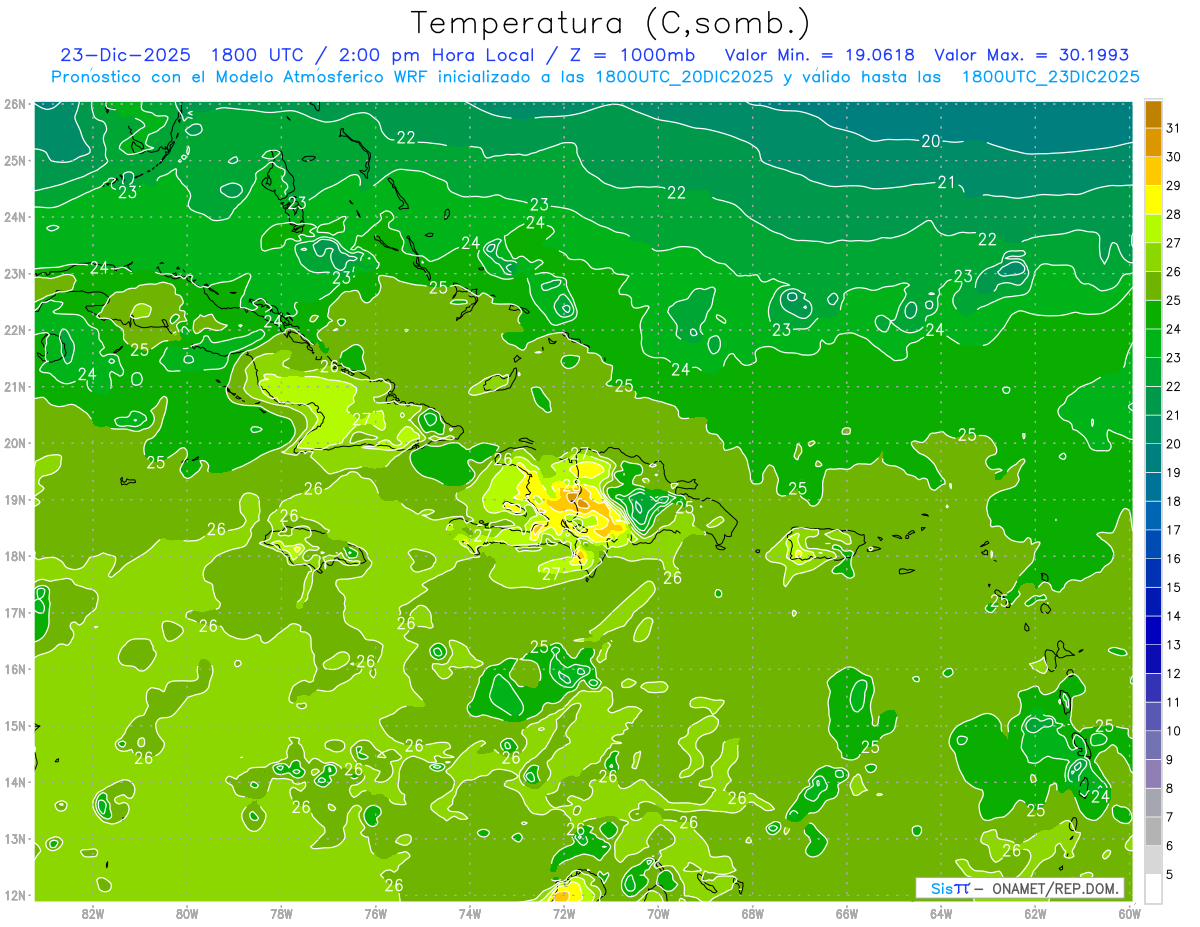Click the "62W" longitude axis label
1200x927 pixels.
click(x=1035, y=913)
